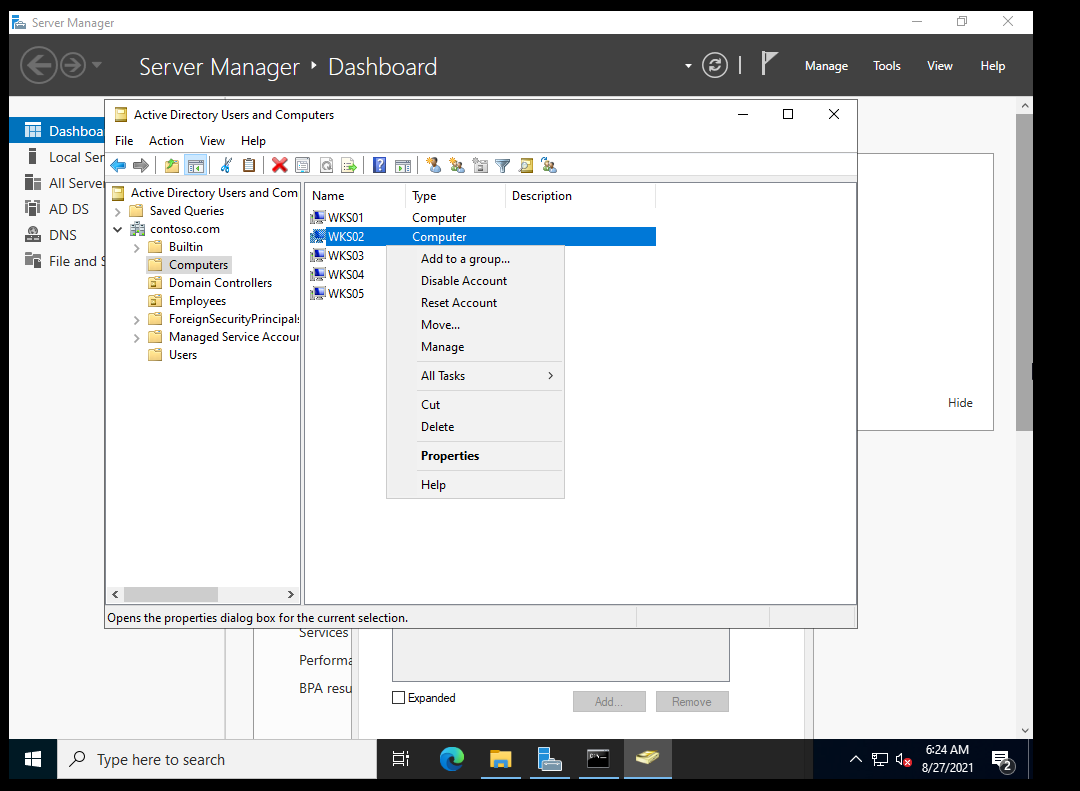Image resolution: width=1080 pixels, height=791 pixels.
Task: Open the All Tasks submenu
Action: pyautogui.click(x=475, y=376)
